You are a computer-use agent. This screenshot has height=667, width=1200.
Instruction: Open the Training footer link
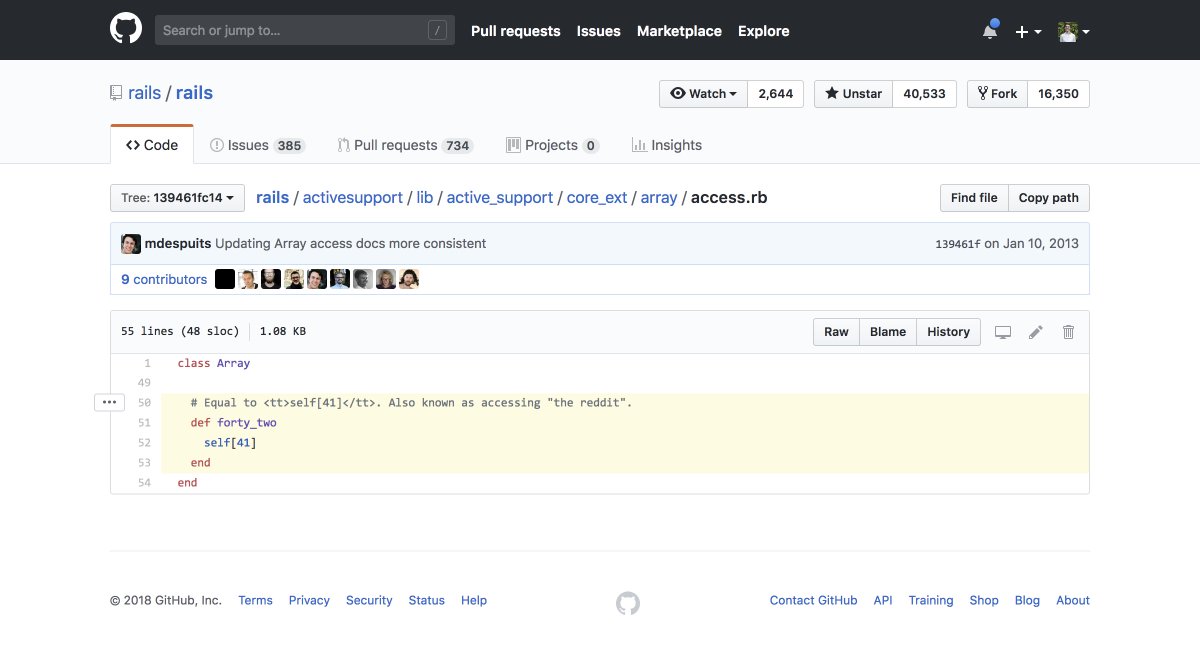pyautogui.click(x=931, y=601)
